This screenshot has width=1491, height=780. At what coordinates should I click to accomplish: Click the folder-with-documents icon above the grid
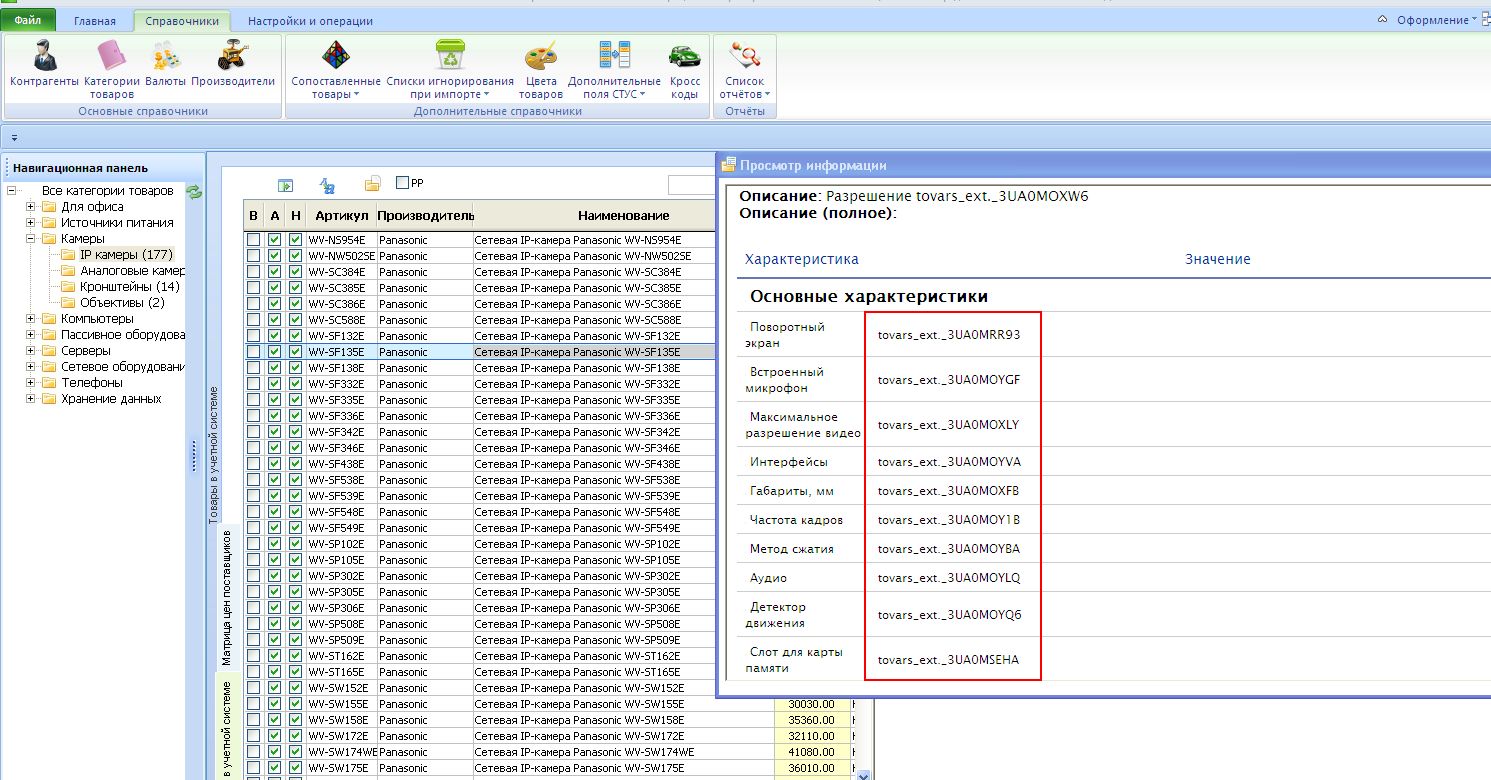(372, 184)
